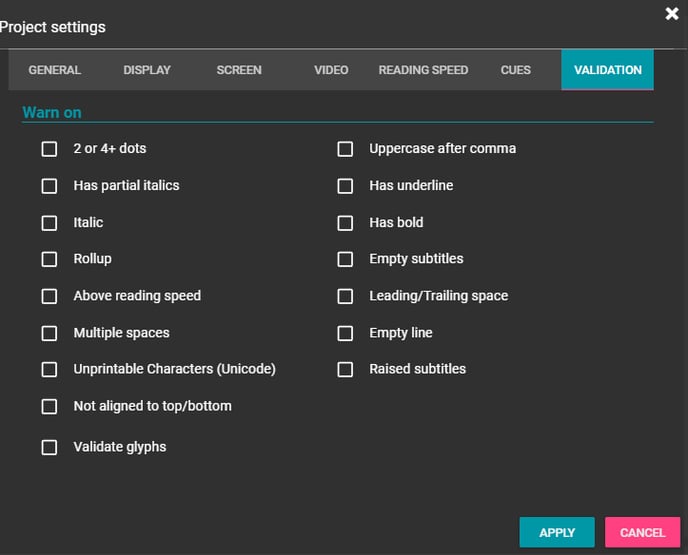Image resolution: width=688 pixels, height=555 pixels.
Task: Tick the Has partial italics checkbox
Action: [x=49, y=186]
